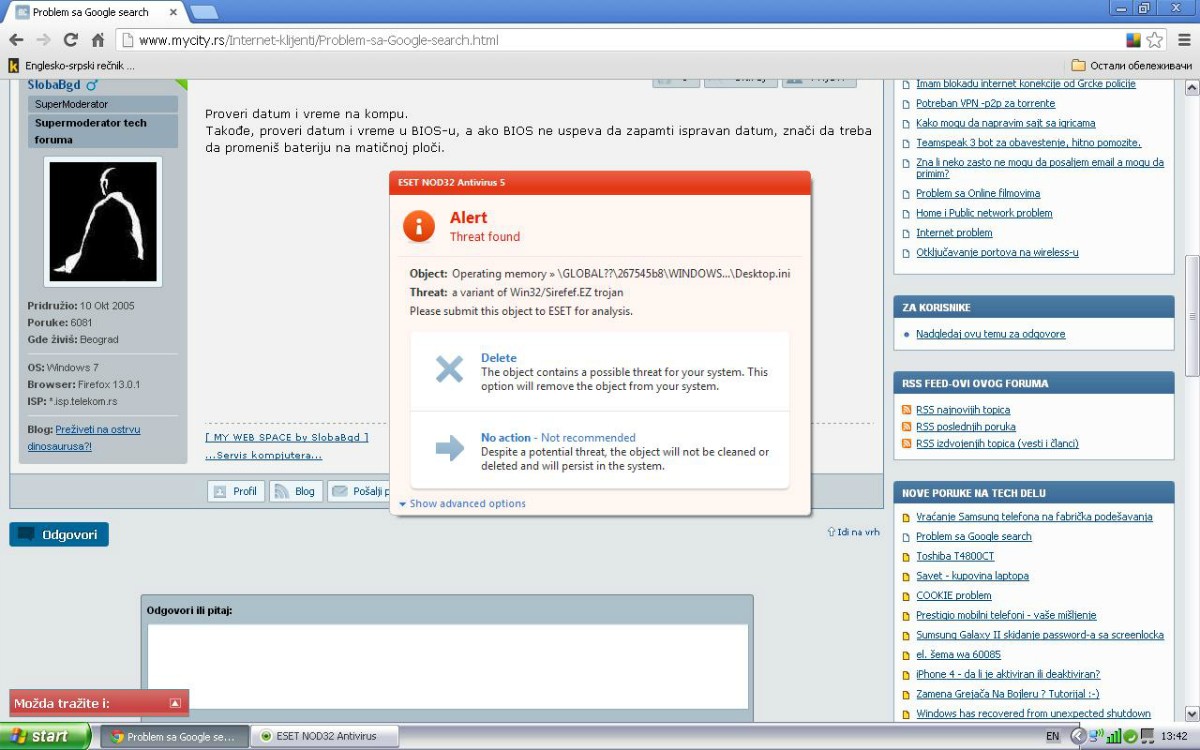
Task: Open the Internet problem sidebar link
Action: pos(954,233)
